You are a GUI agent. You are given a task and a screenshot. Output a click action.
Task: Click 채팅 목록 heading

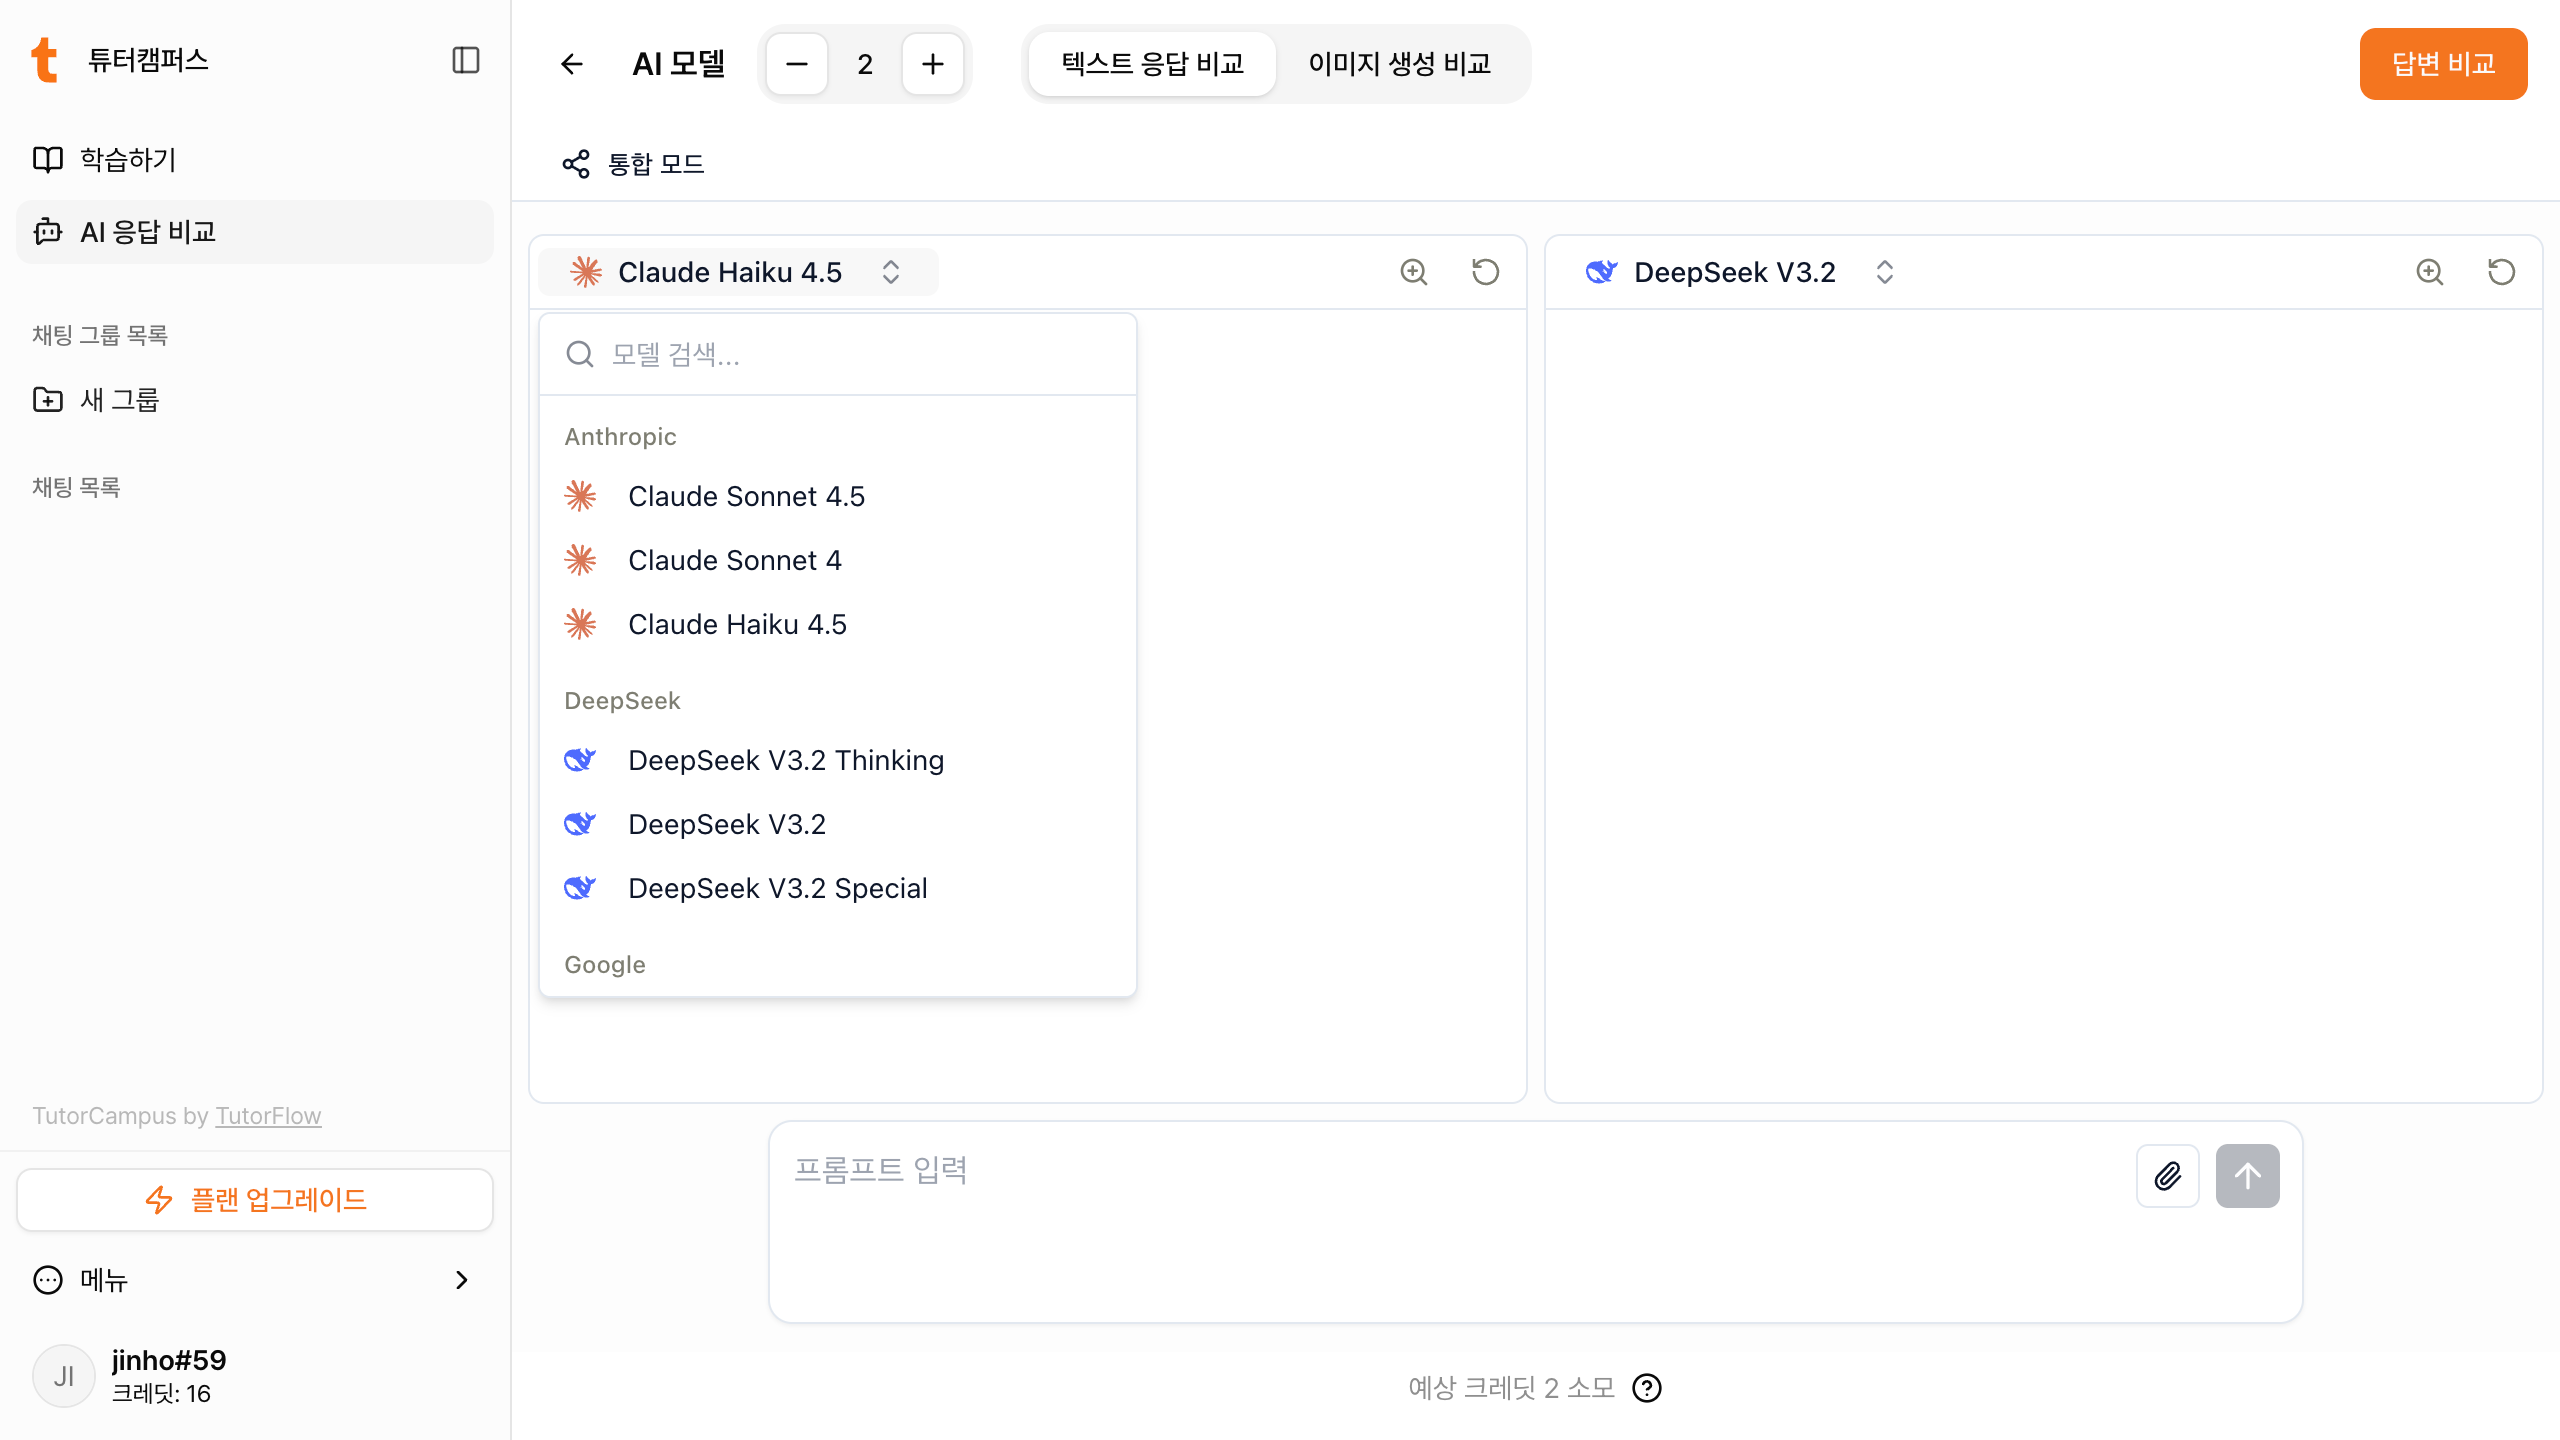tap(76, 487)
